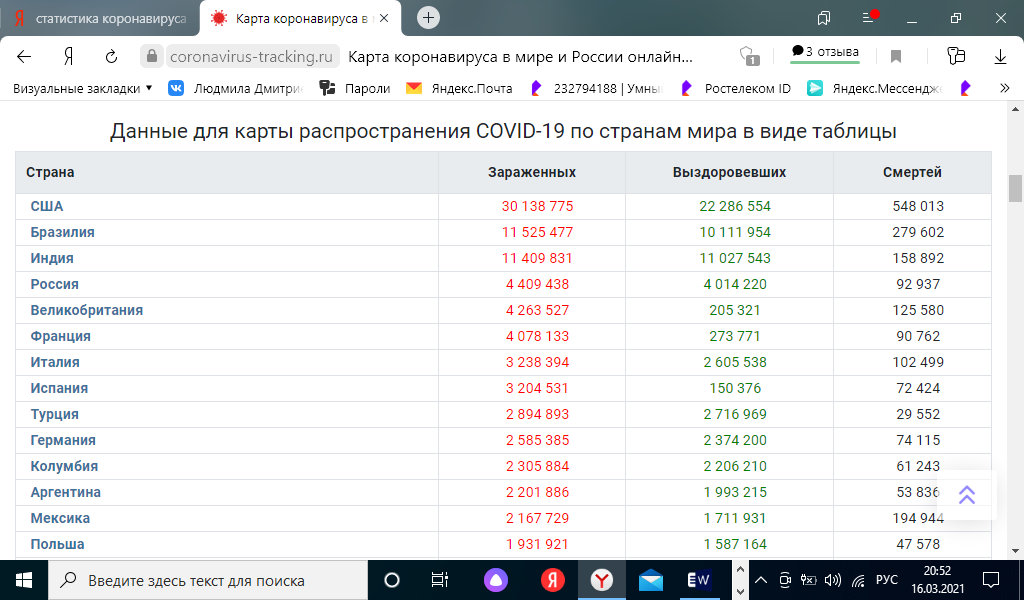Screen dimensions: 1024x600
Task: Open the Yandex browser hamburger menu
Action: 869,18
